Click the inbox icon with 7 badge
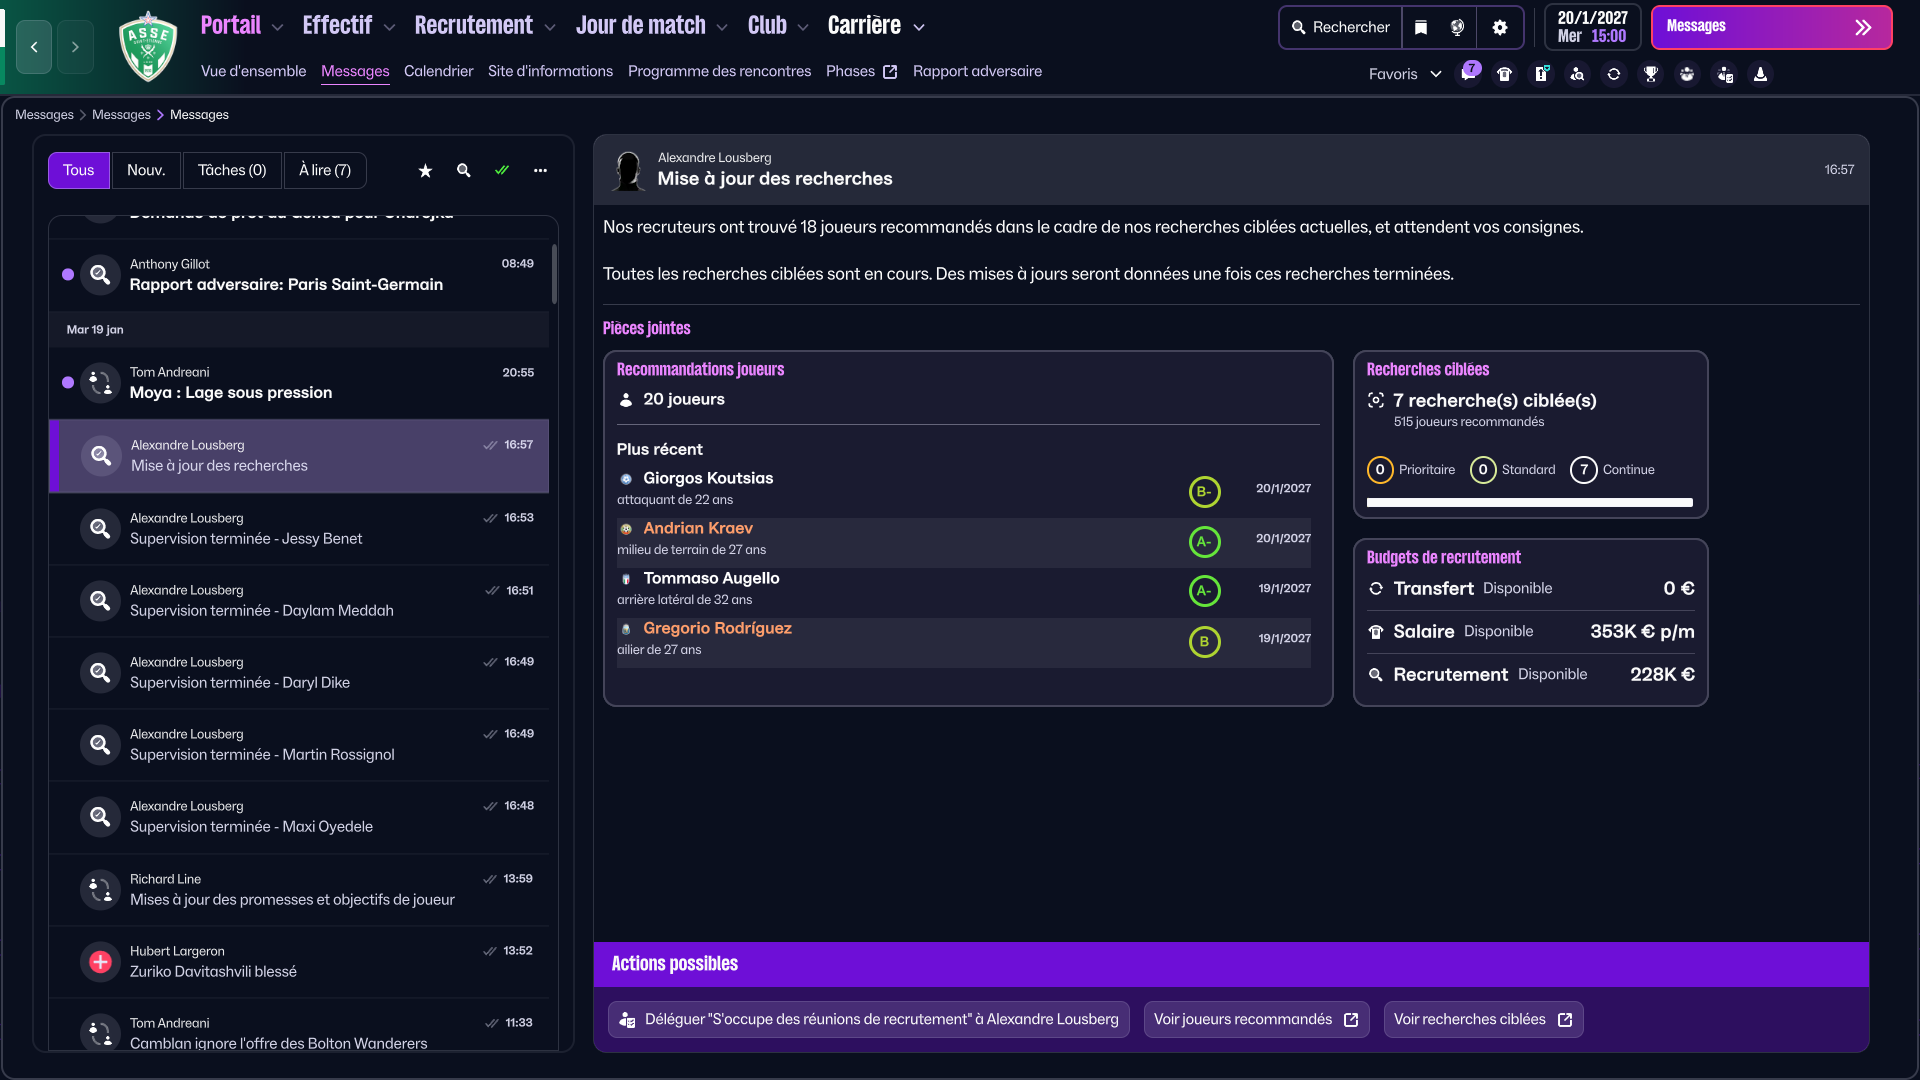Image resolution: width=1920 pixels, height=1080 pixels. [x=1467, y=74]
